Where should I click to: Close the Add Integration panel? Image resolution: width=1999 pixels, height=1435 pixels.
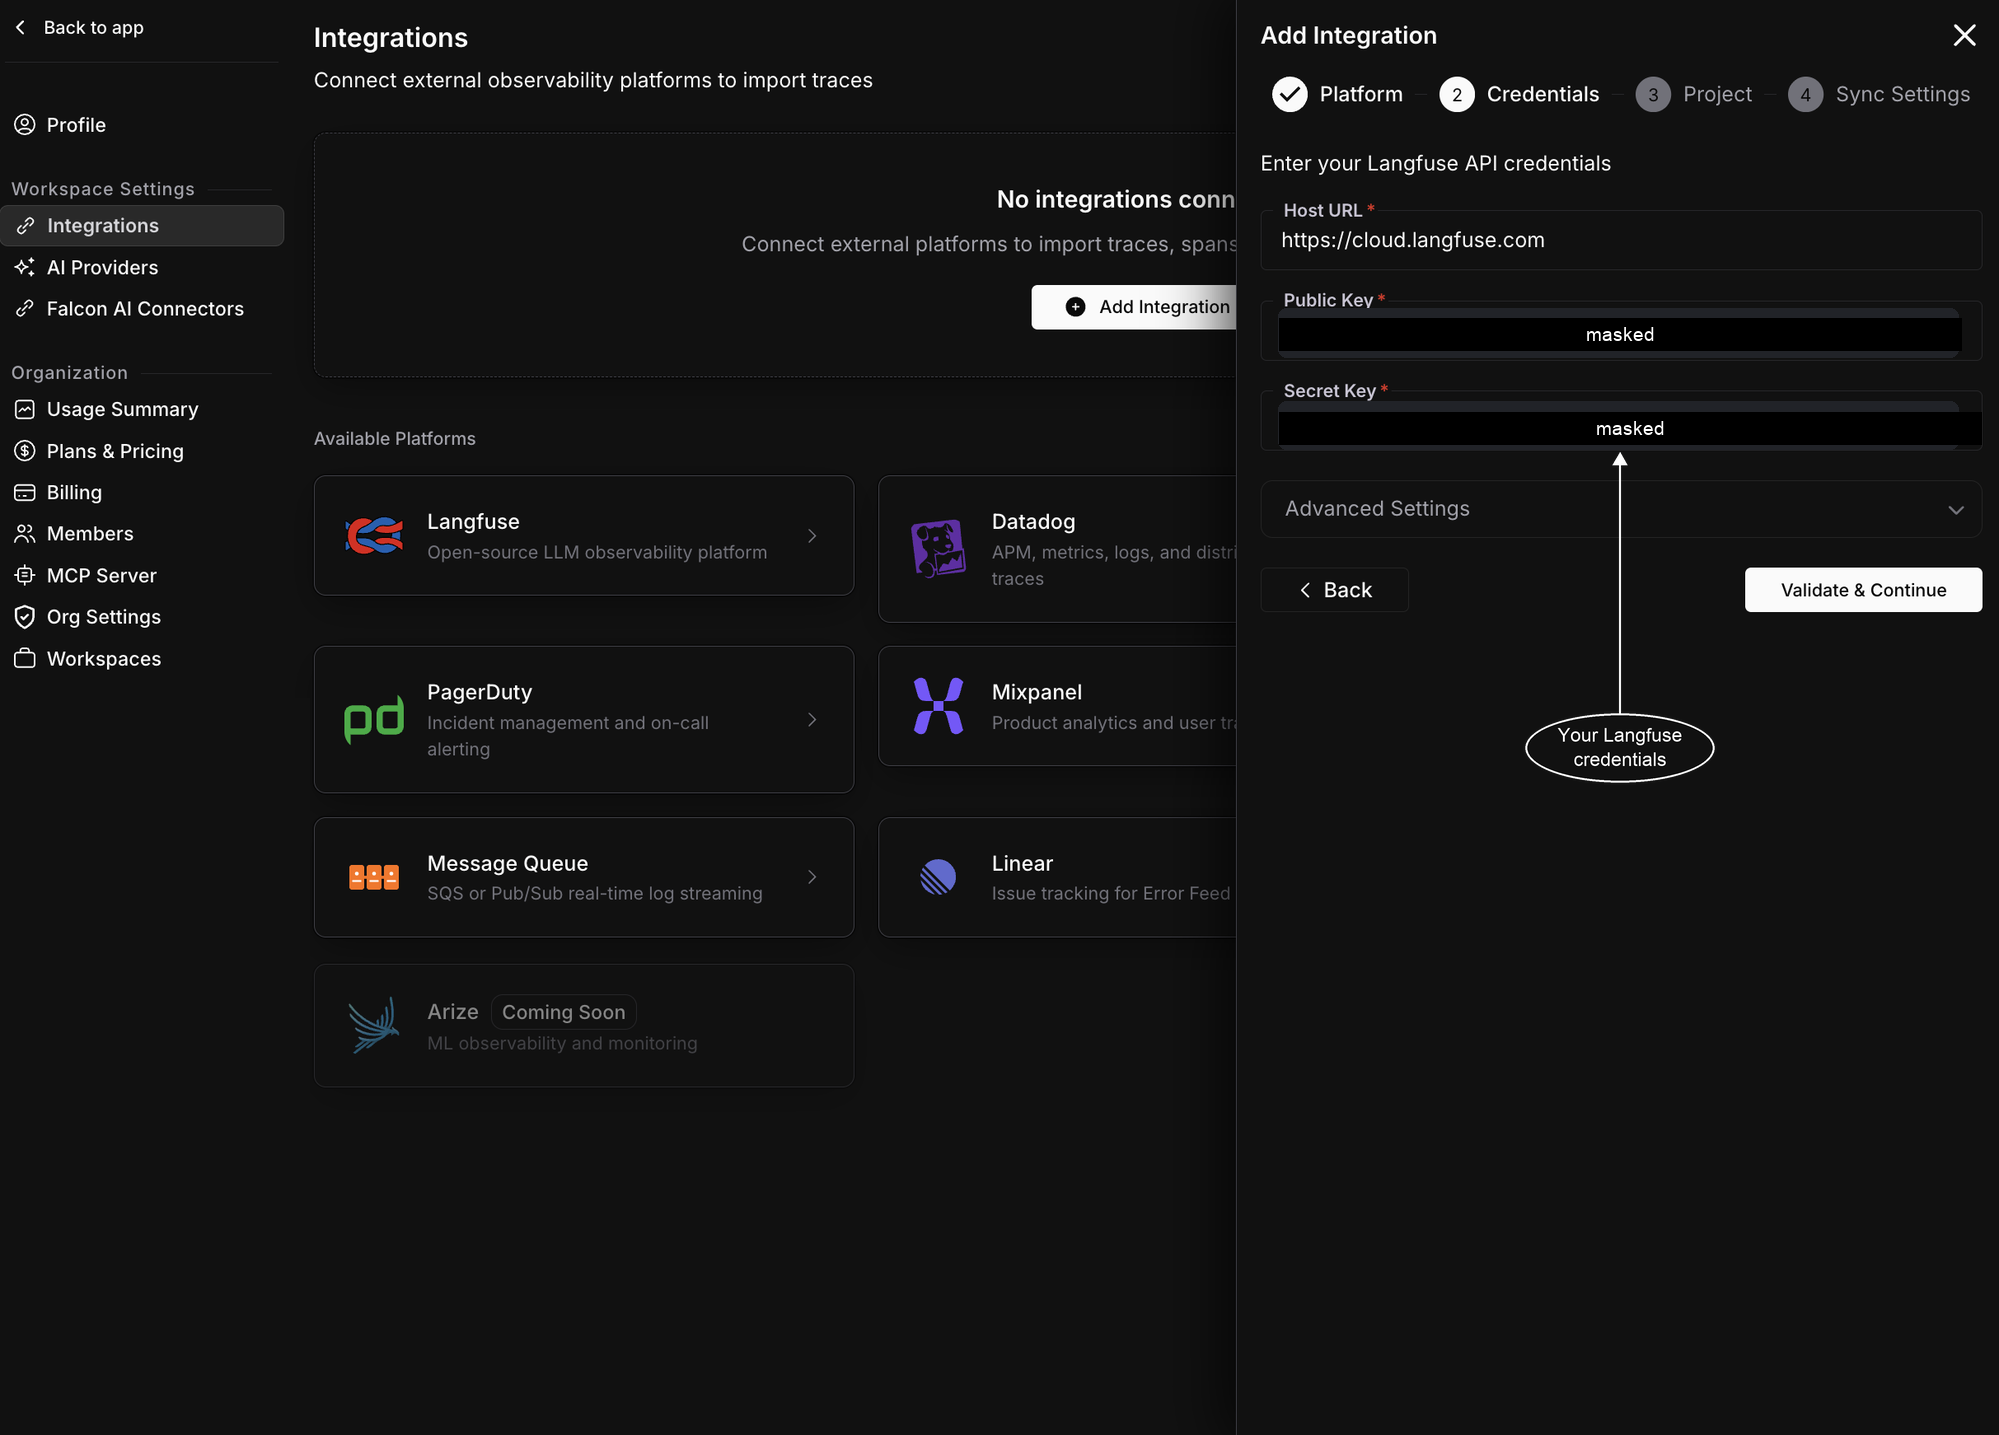point(1964,35)
